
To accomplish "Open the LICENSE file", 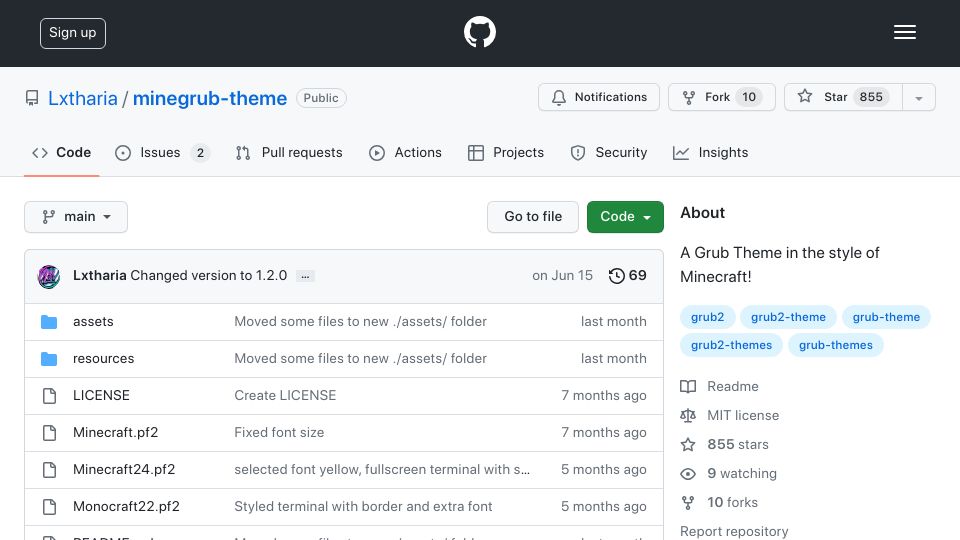I will point(101,396).
